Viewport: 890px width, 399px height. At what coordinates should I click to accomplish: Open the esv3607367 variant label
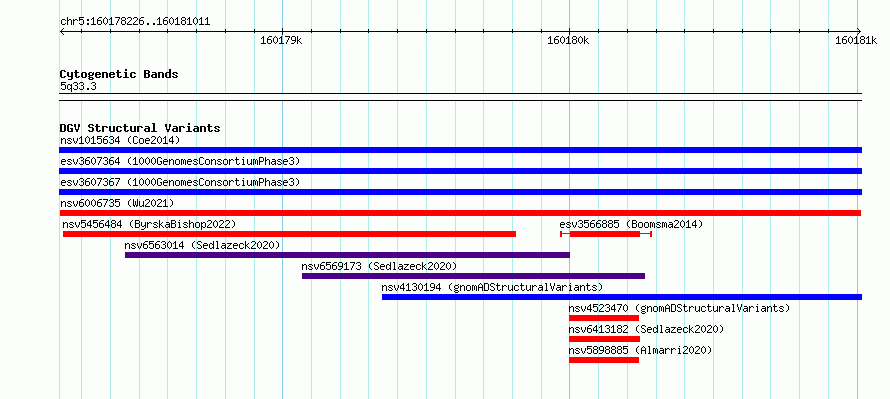pyautogui.click(x=180, y=182)
